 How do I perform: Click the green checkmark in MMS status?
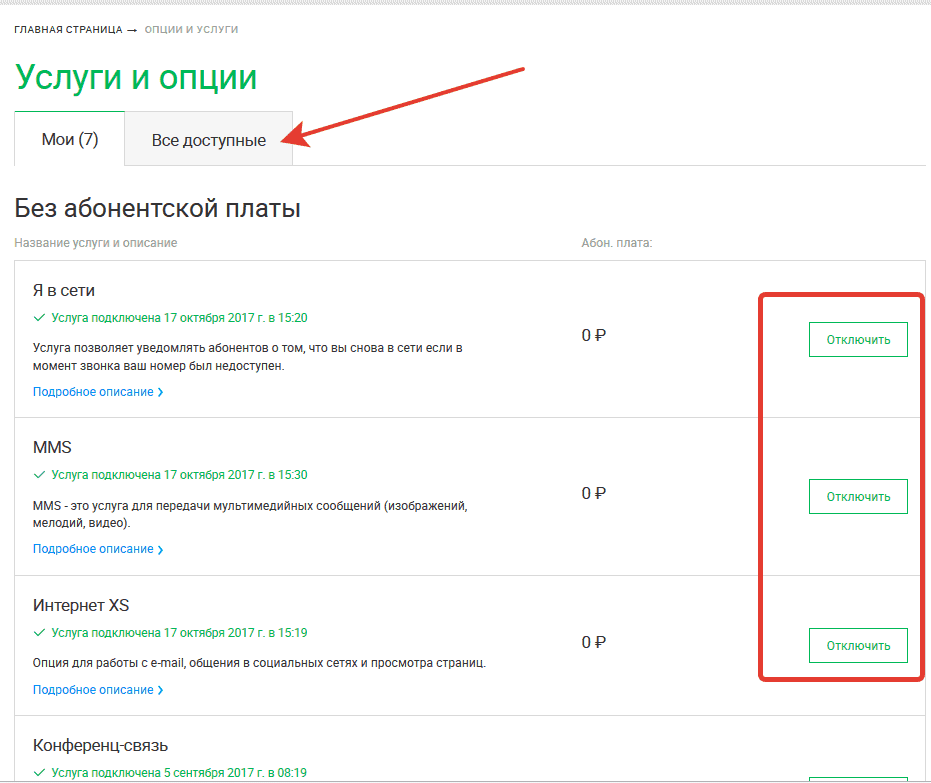click(x=39, y=475)
